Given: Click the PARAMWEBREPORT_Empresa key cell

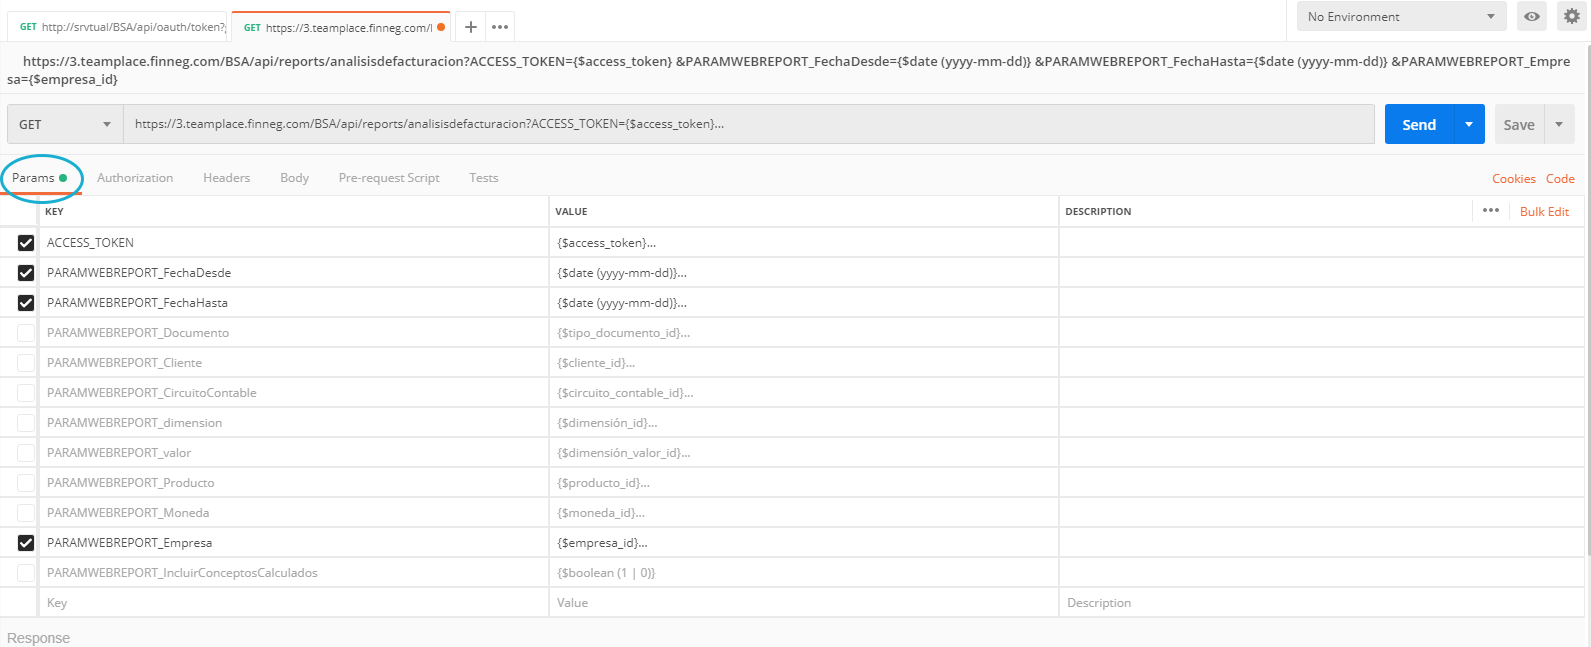Looking at the screenshot, I should click(x=293, y=543).
